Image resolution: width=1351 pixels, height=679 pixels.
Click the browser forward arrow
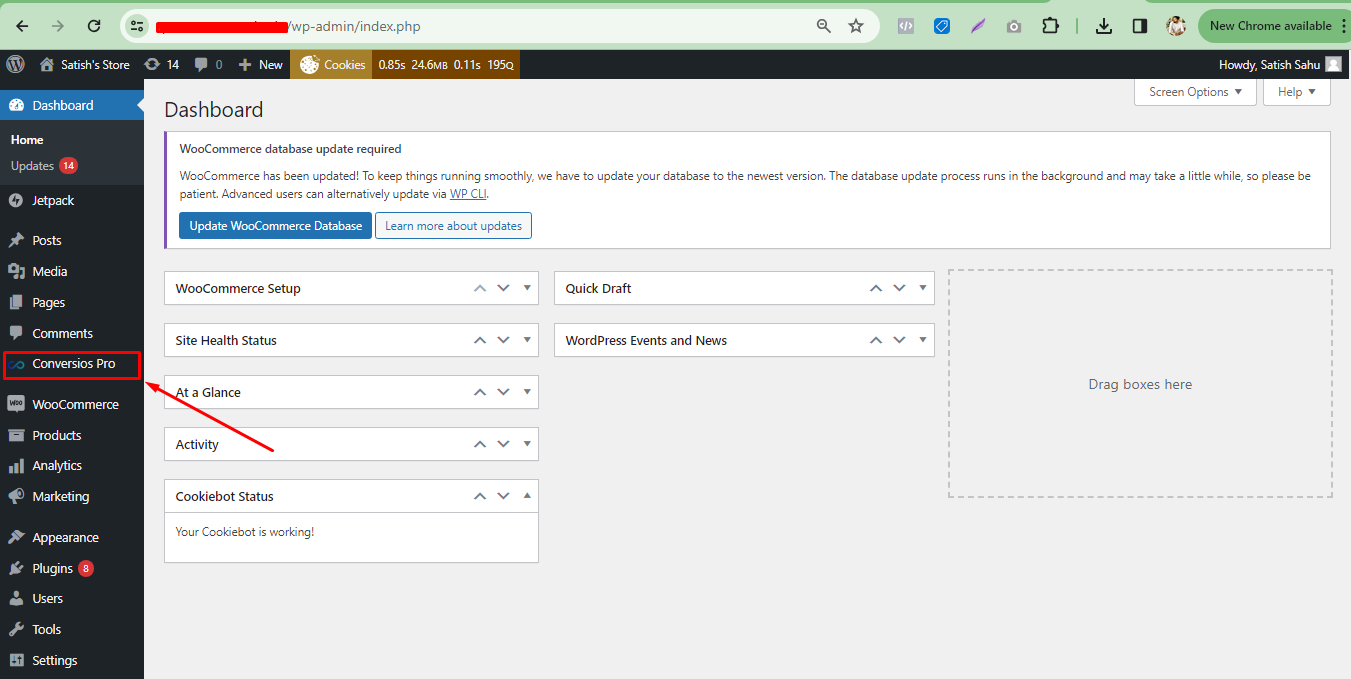point(58,26)
